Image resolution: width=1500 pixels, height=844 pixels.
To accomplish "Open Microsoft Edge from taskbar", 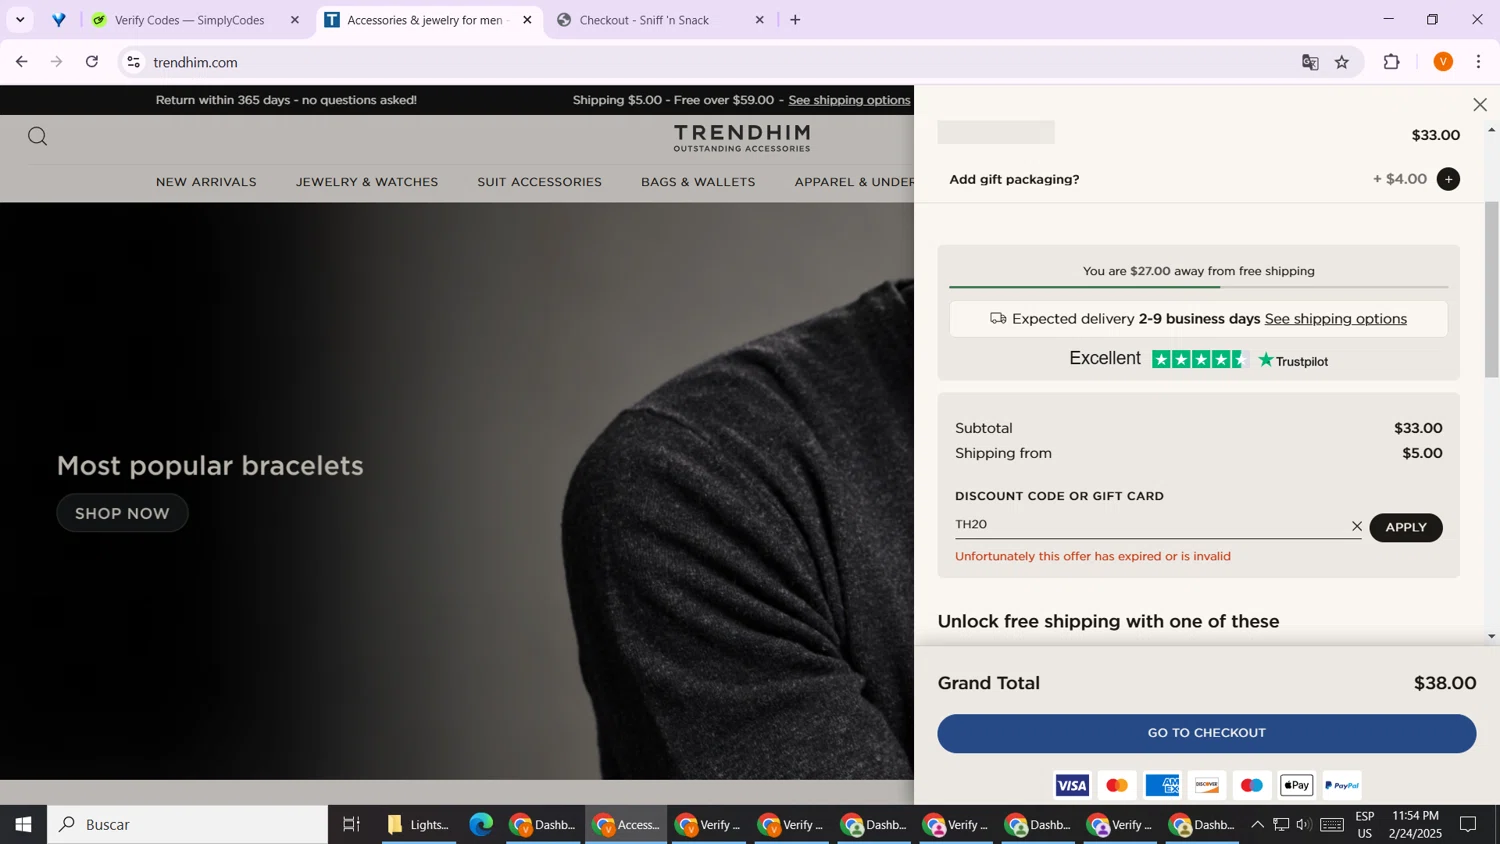I will tap(482, 825).
